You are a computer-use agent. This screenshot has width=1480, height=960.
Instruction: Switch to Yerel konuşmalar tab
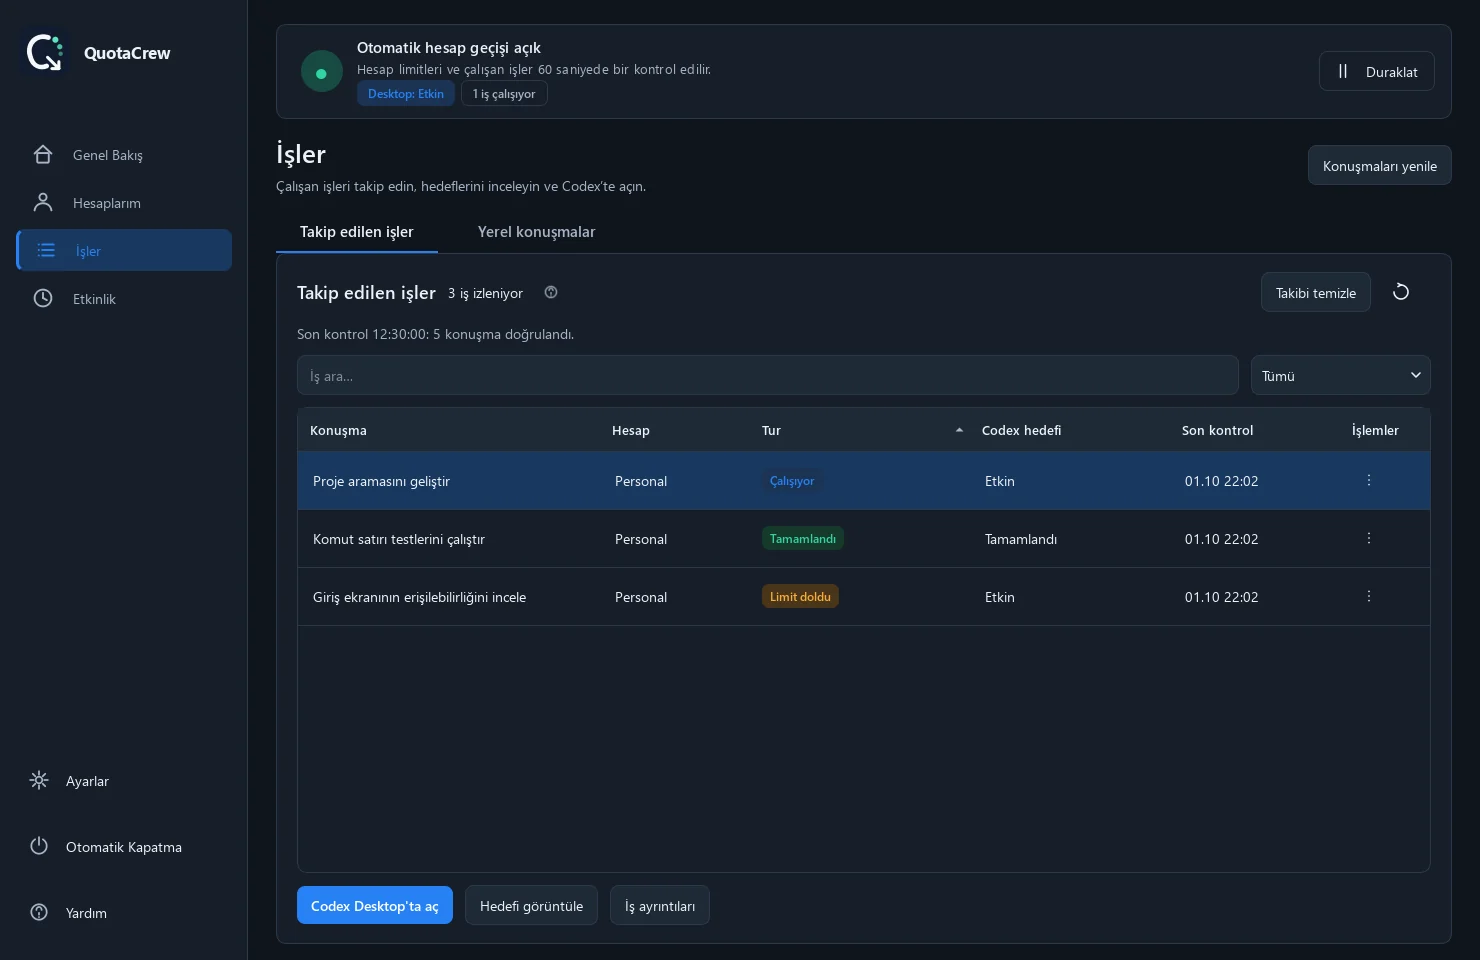coord(536,232)
